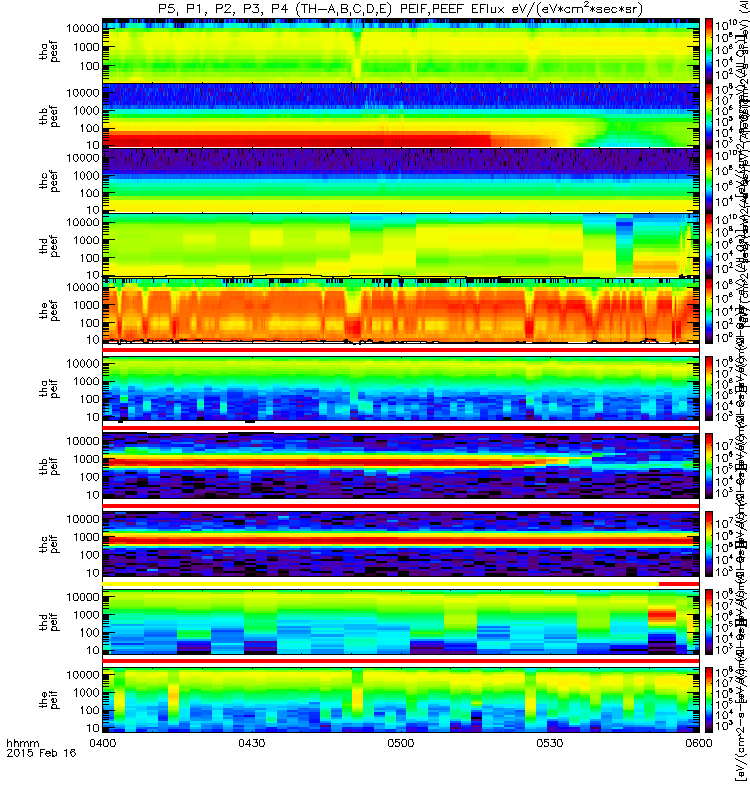Select the 'tha peef' panel label

pos(49,52)
